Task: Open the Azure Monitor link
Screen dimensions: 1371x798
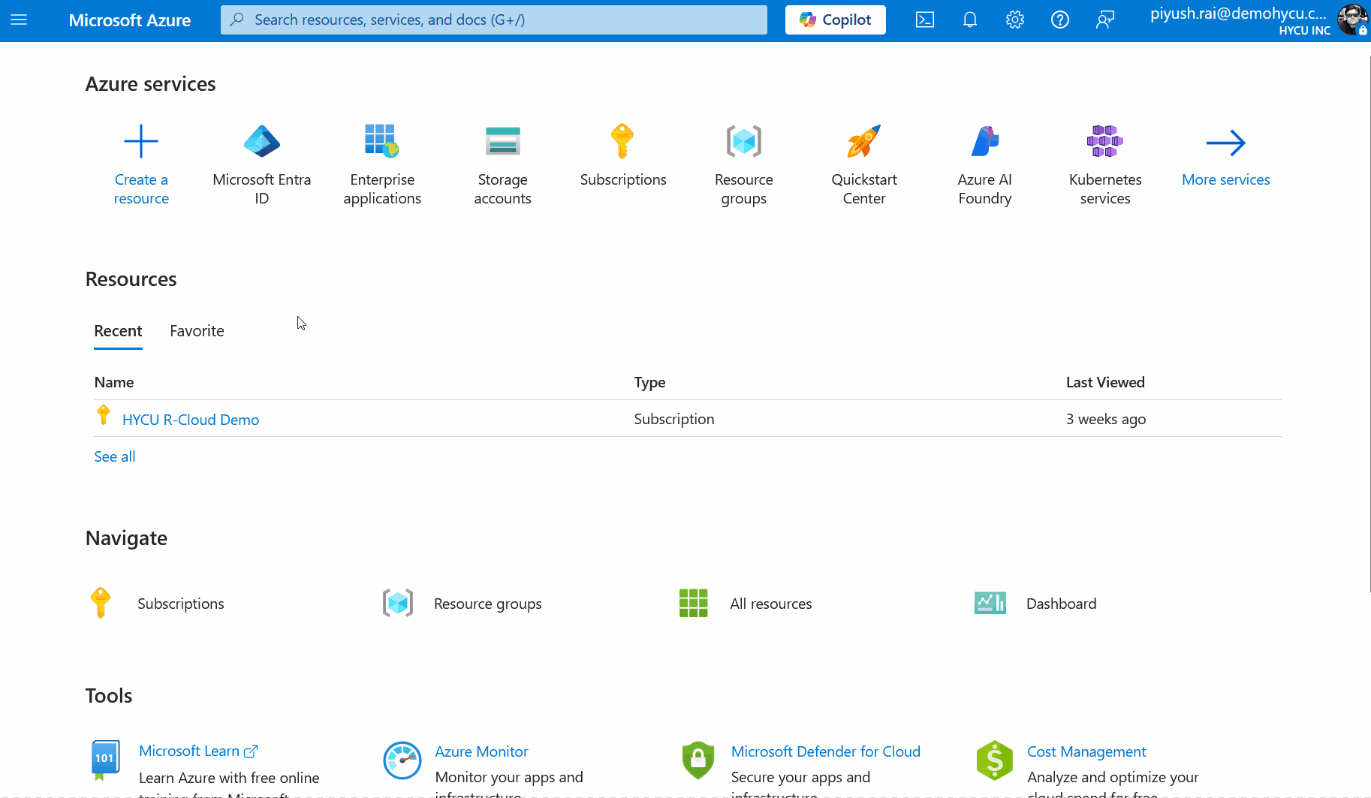Action: pos(481,752)
